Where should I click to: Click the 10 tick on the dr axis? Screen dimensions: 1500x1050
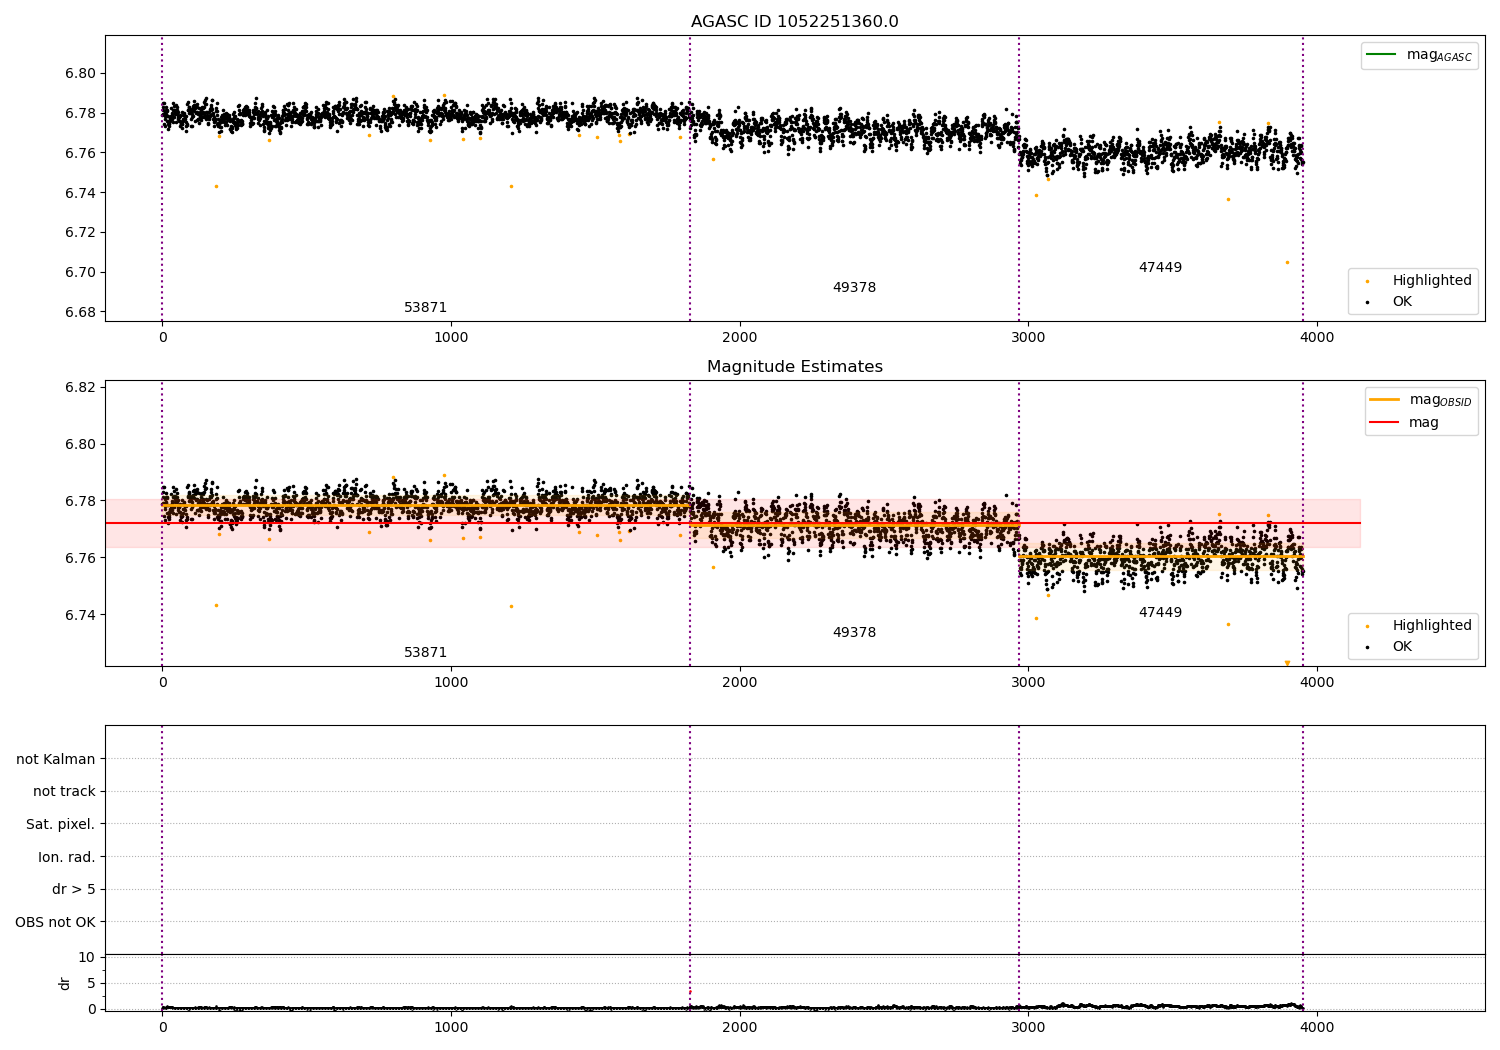[x=87, y=958]
